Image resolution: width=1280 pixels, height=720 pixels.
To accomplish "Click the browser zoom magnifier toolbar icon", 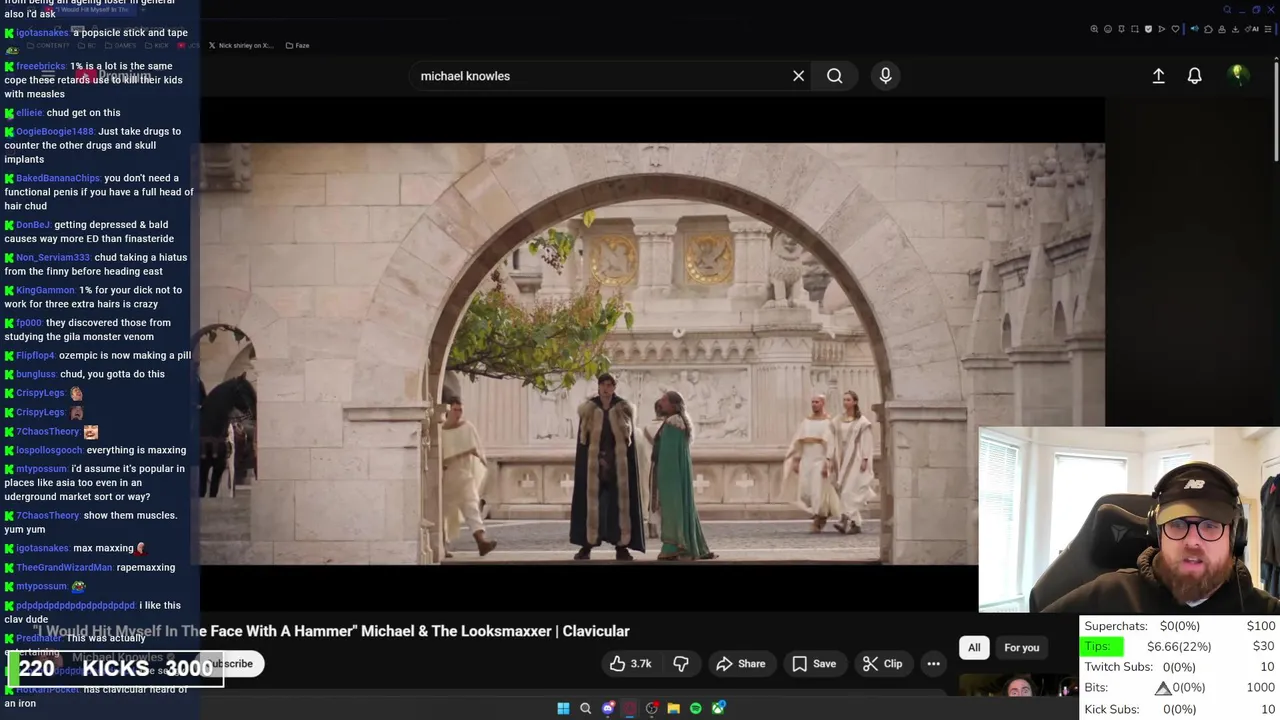I will (1094, 29).
